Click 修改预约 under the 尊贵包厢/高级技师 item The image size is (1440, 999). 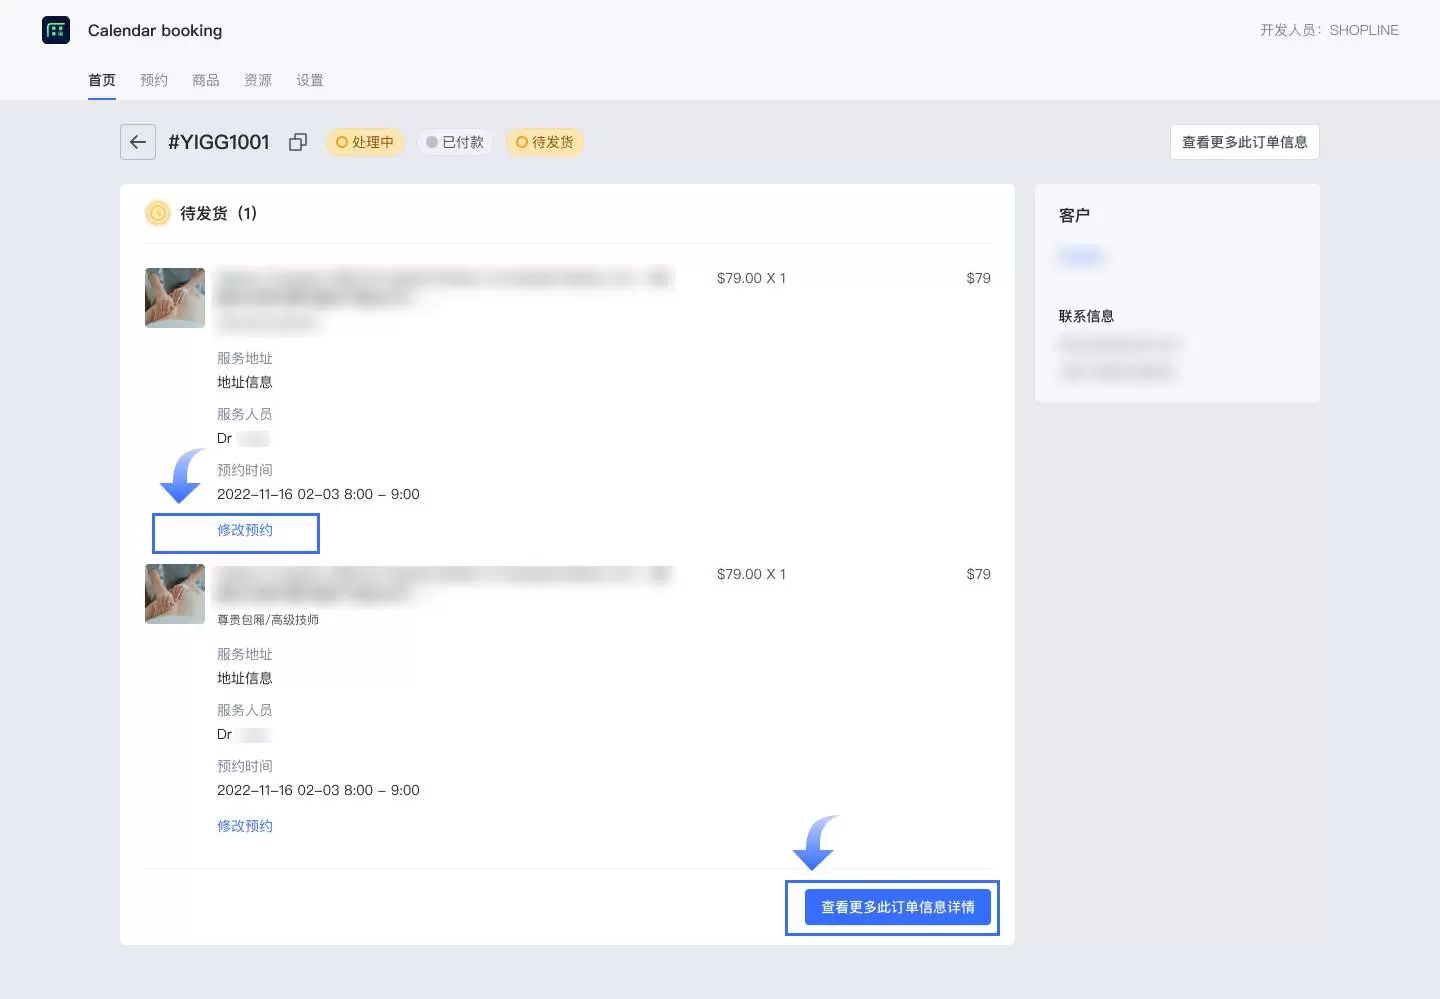[x=245, y=826]
